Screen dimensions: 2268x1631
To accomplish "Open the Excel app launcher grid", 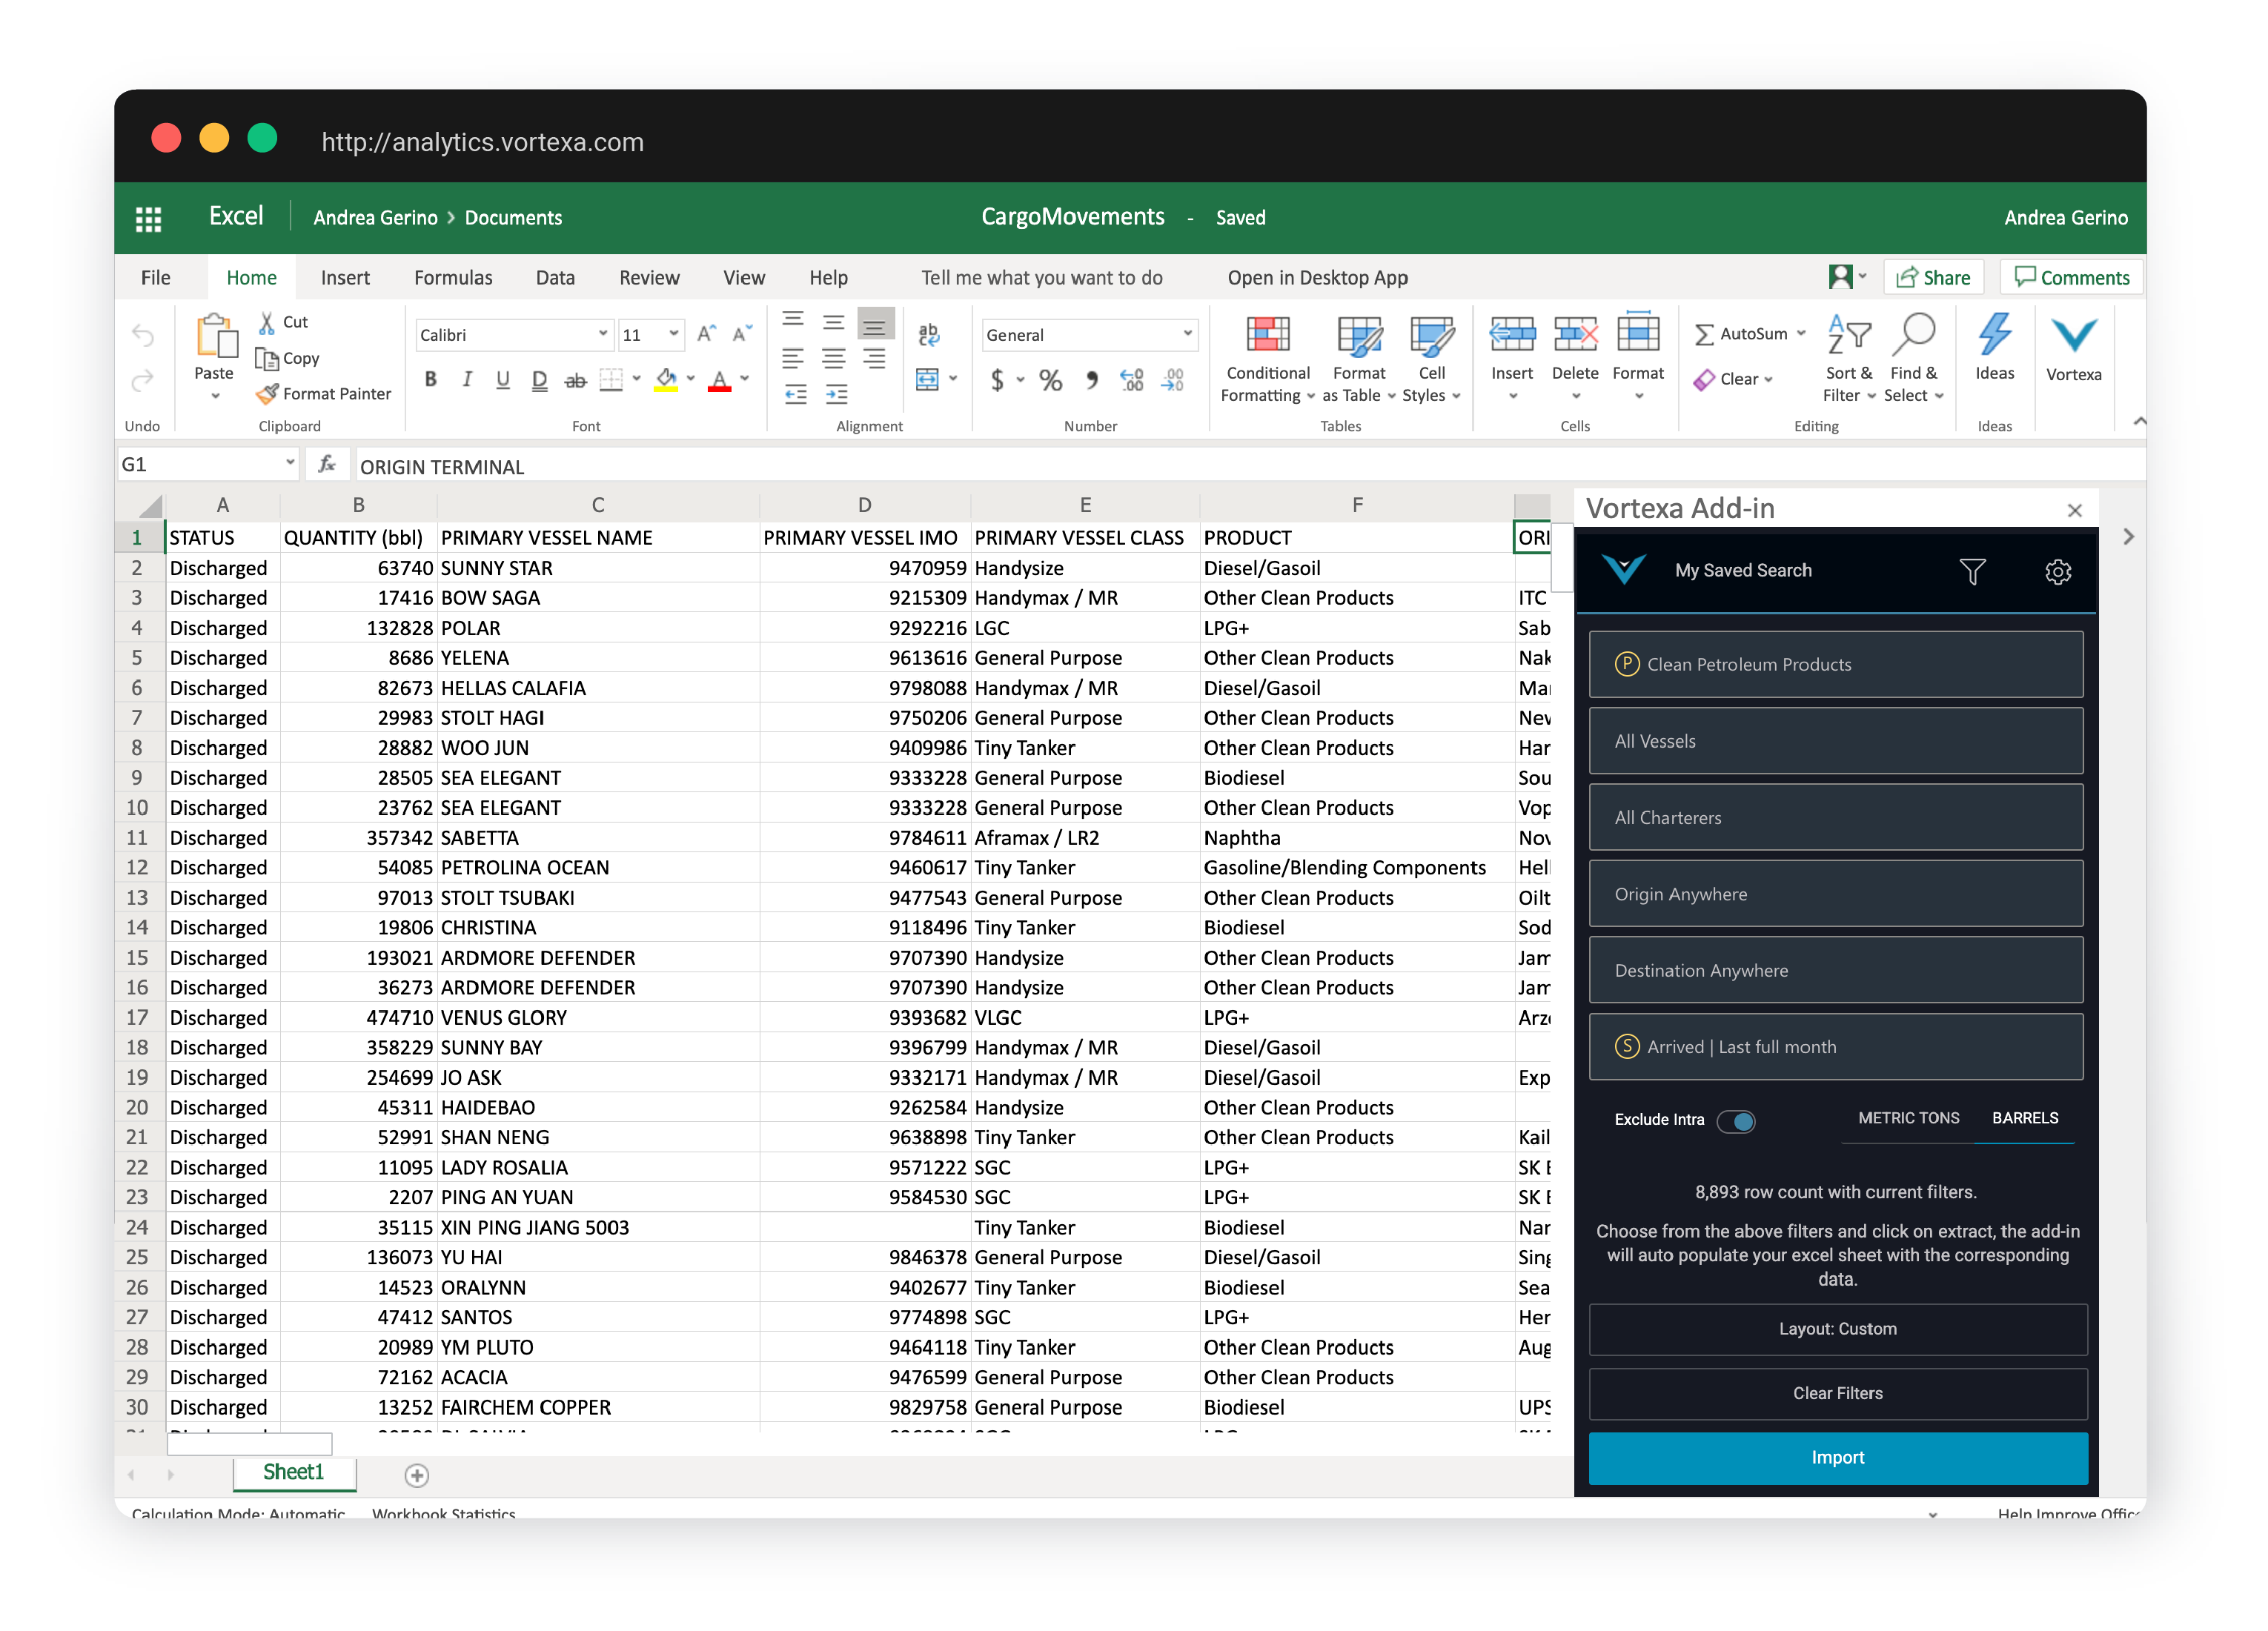I will coord(148,218).
